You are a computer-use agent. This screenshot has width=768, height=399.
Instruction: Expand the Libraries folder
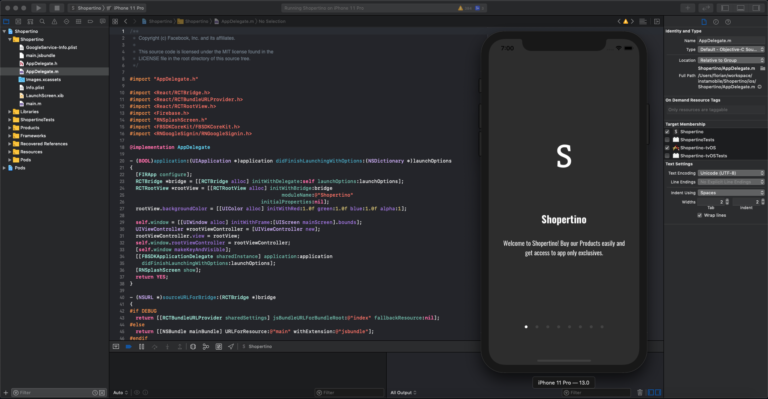click(10, 112)
